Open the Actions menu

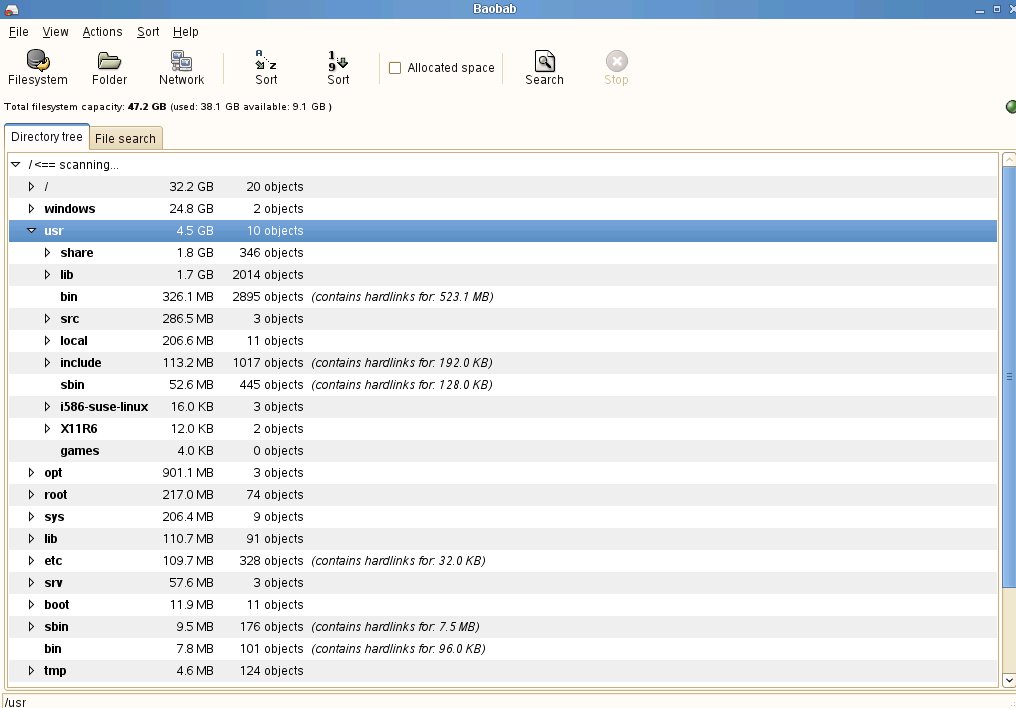[102, 32]
